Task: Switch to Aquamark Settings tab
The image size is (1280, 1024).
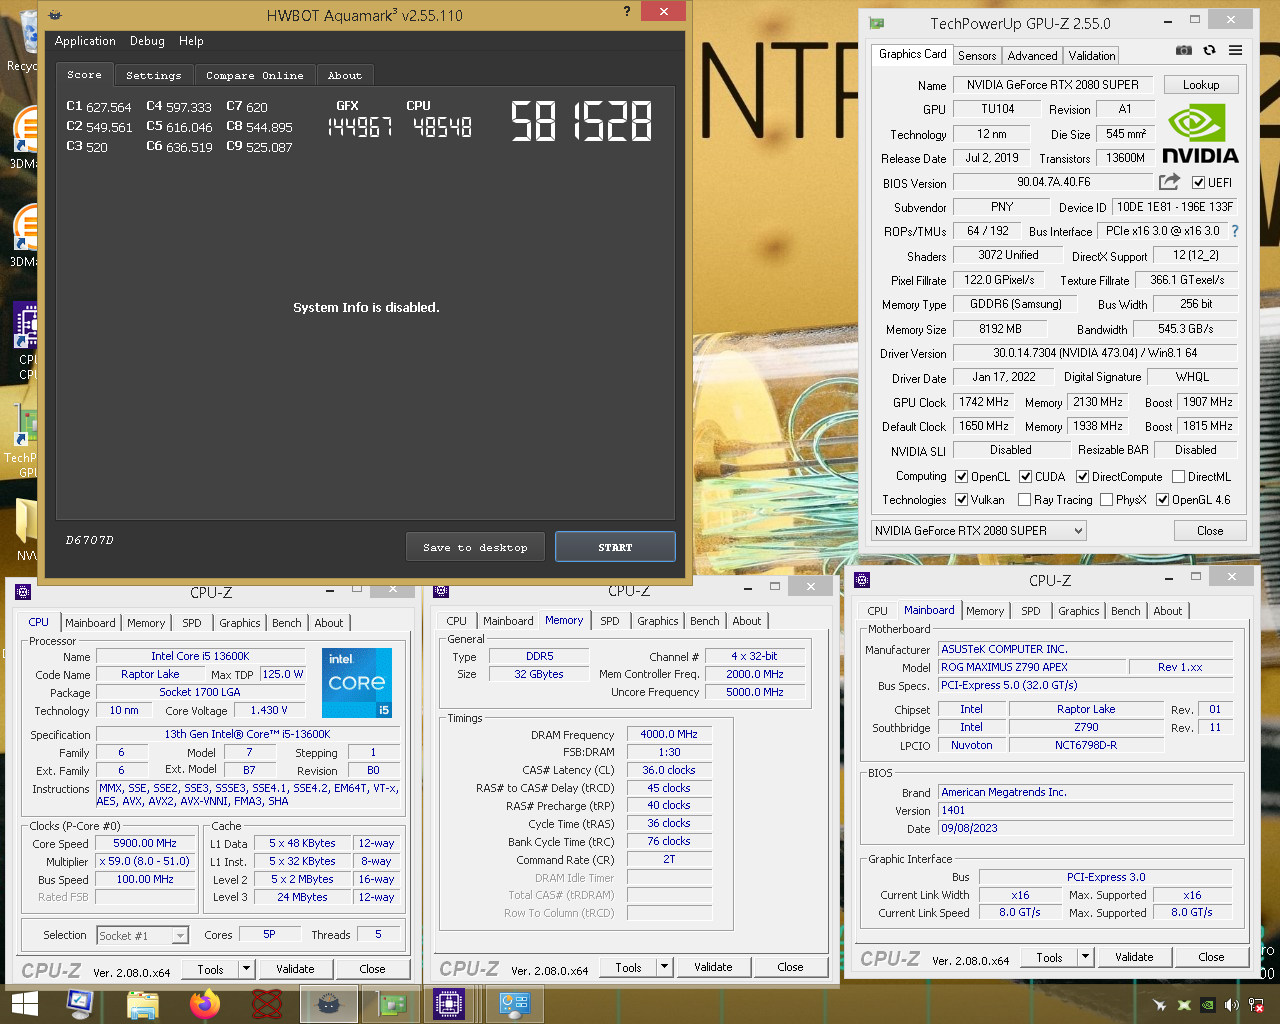Action: [x=154, y=75]
